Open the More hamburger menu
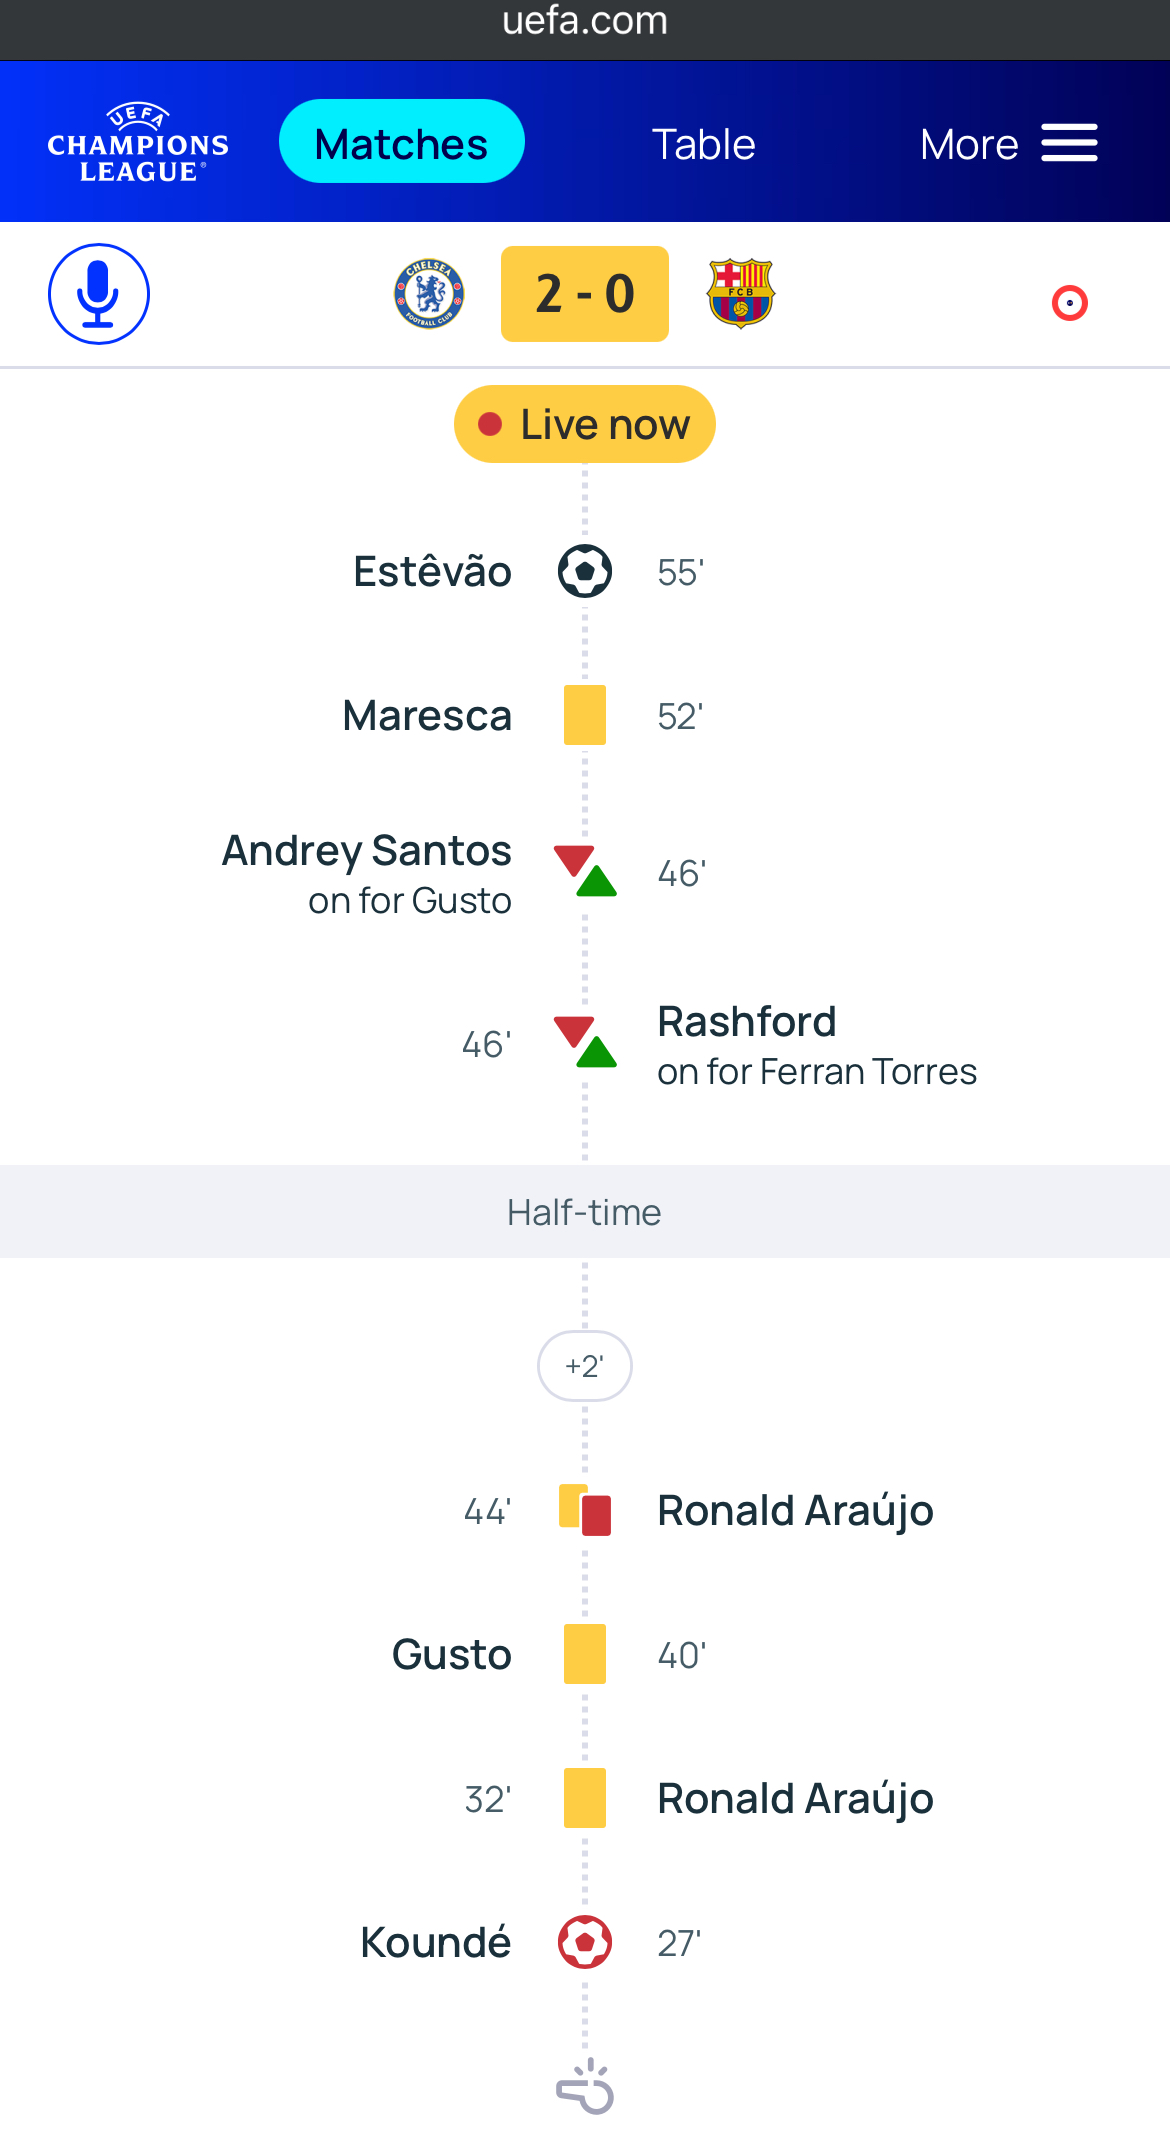This screenshot has width=1170, height=2133. click(x=1008, y=144)
